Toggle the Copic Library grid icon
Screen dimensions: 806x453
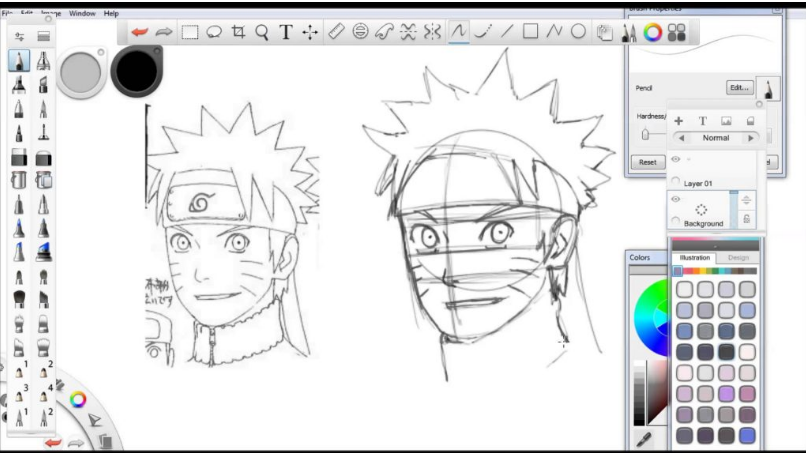[x=676, y=32]
